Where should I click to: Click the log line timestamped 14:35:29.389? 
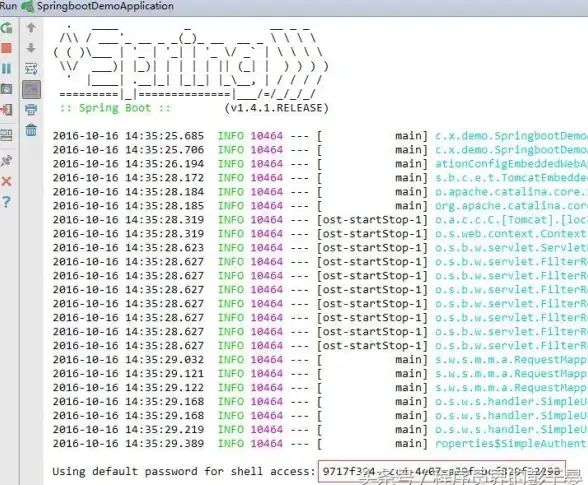320,444
